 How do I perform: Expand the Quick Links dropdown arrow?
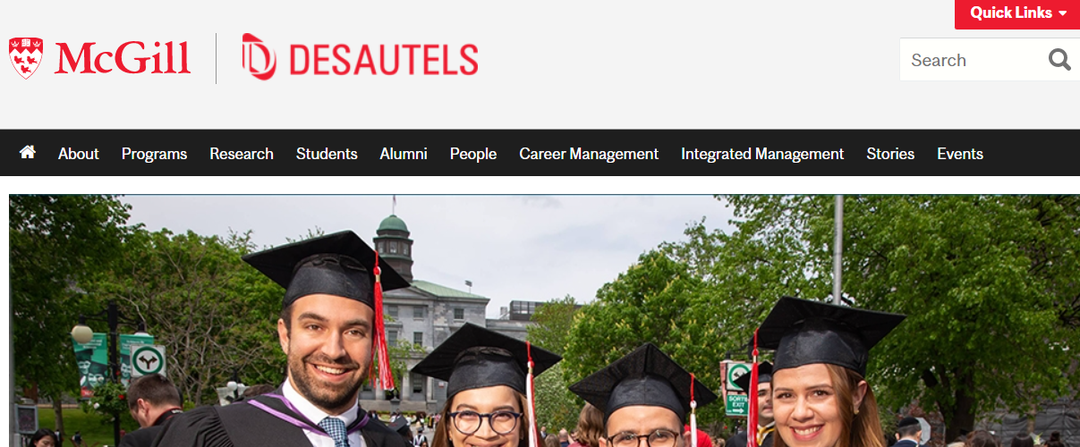click(x=1062, y=13)
